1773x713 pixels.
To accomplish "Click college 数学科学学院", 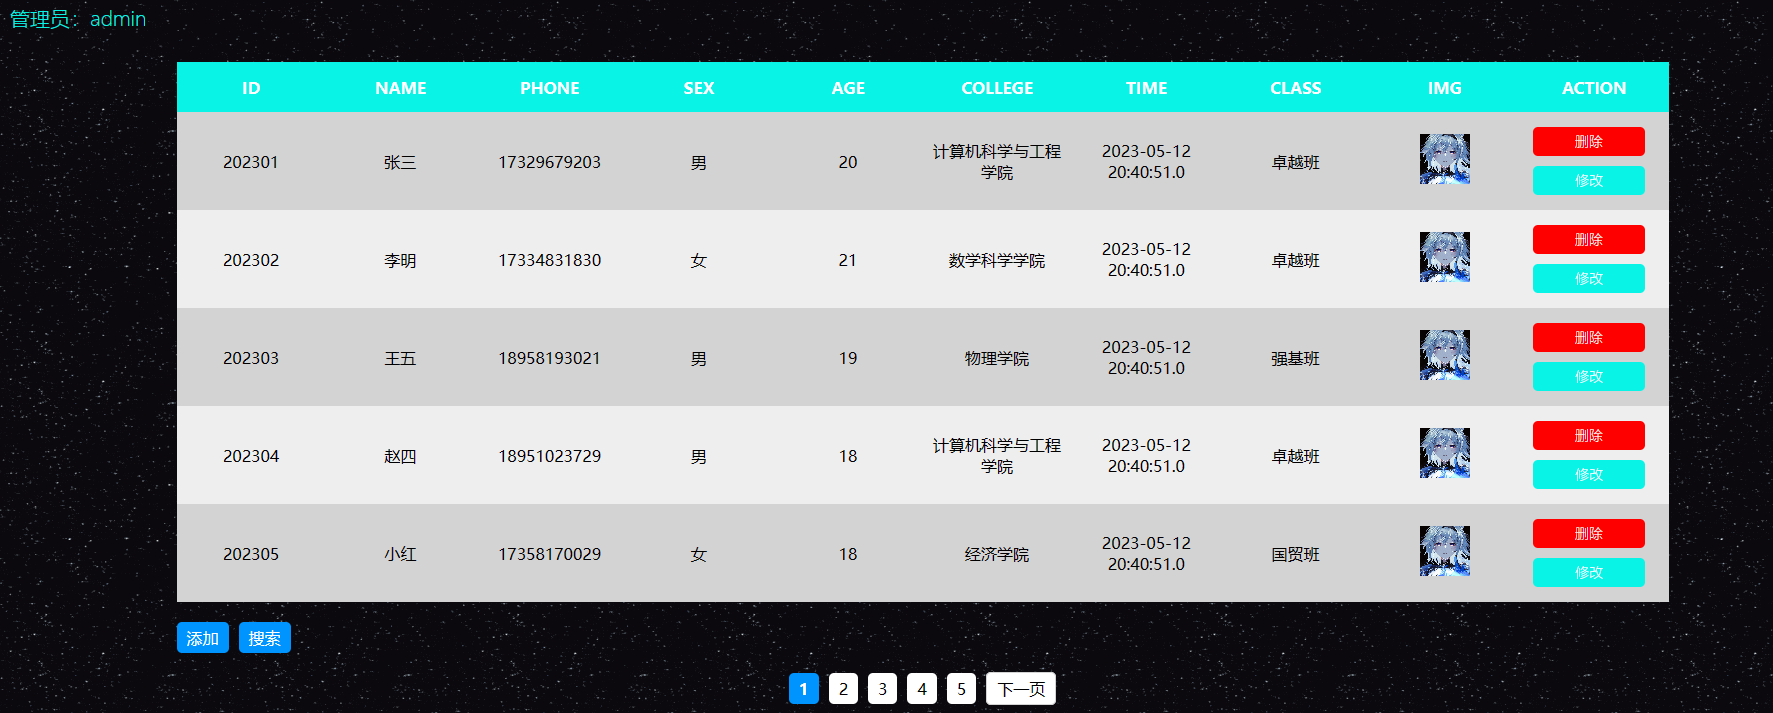I will coord(997,260).
